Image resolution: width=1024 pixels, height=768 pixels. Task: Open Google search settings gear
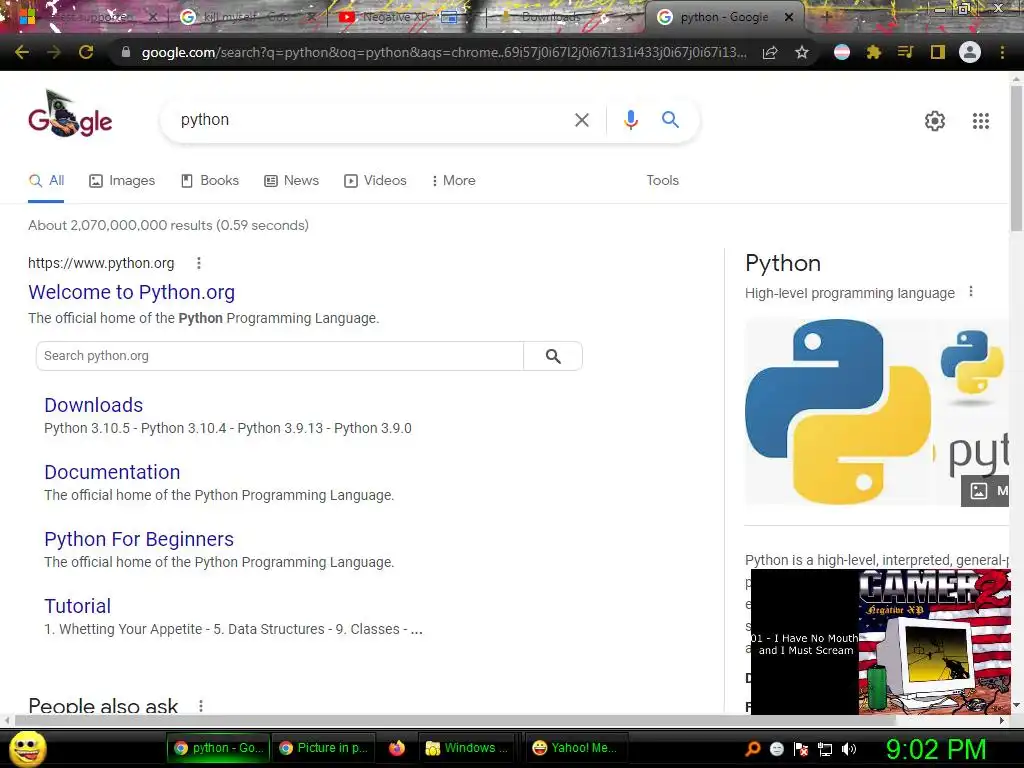point(935,121)
